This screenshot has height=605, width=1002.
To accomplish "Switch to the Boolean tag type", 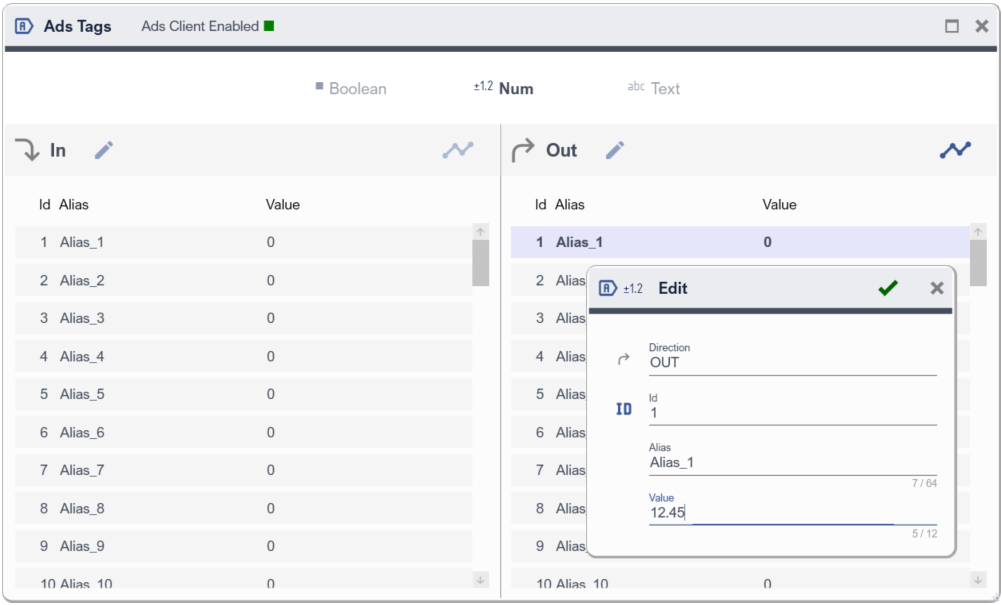I will 350,88.
